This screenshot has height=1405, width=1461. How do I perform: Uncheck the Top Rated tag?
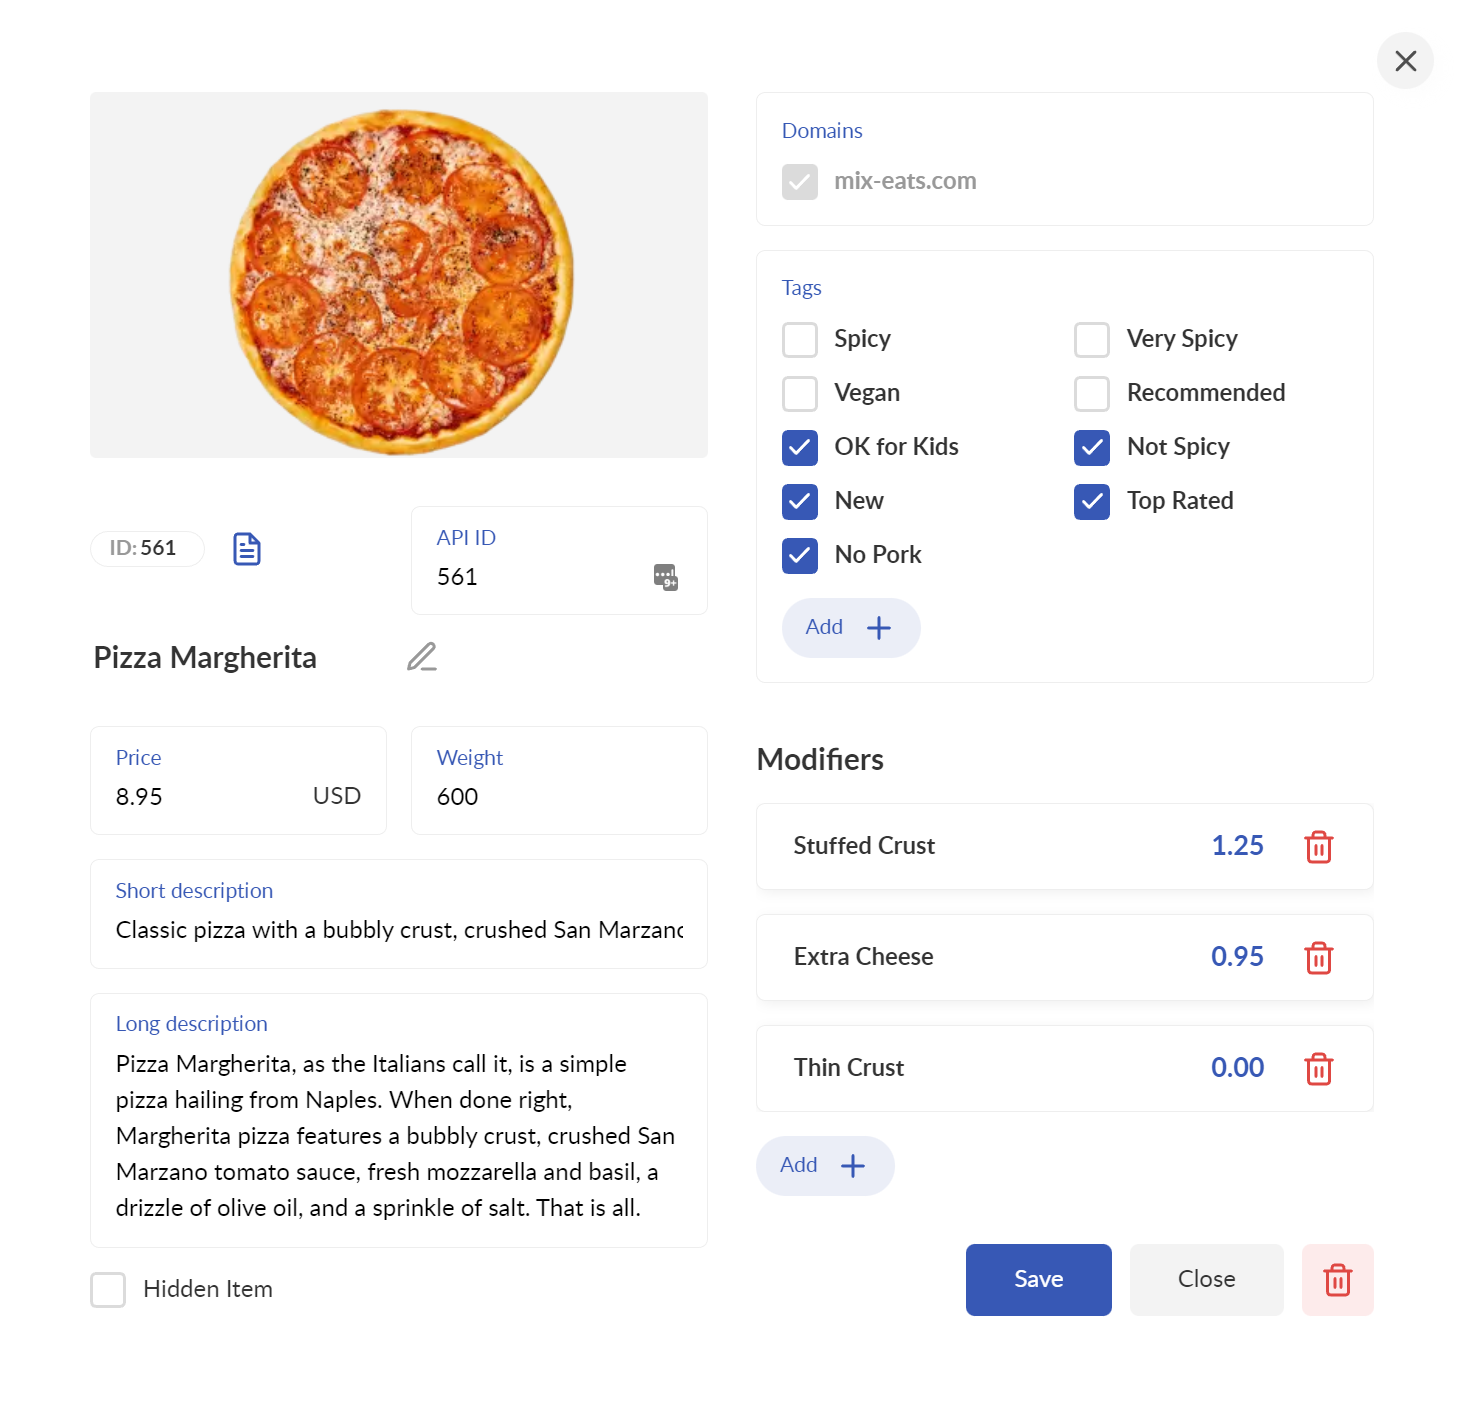[x=1092, y=502]
